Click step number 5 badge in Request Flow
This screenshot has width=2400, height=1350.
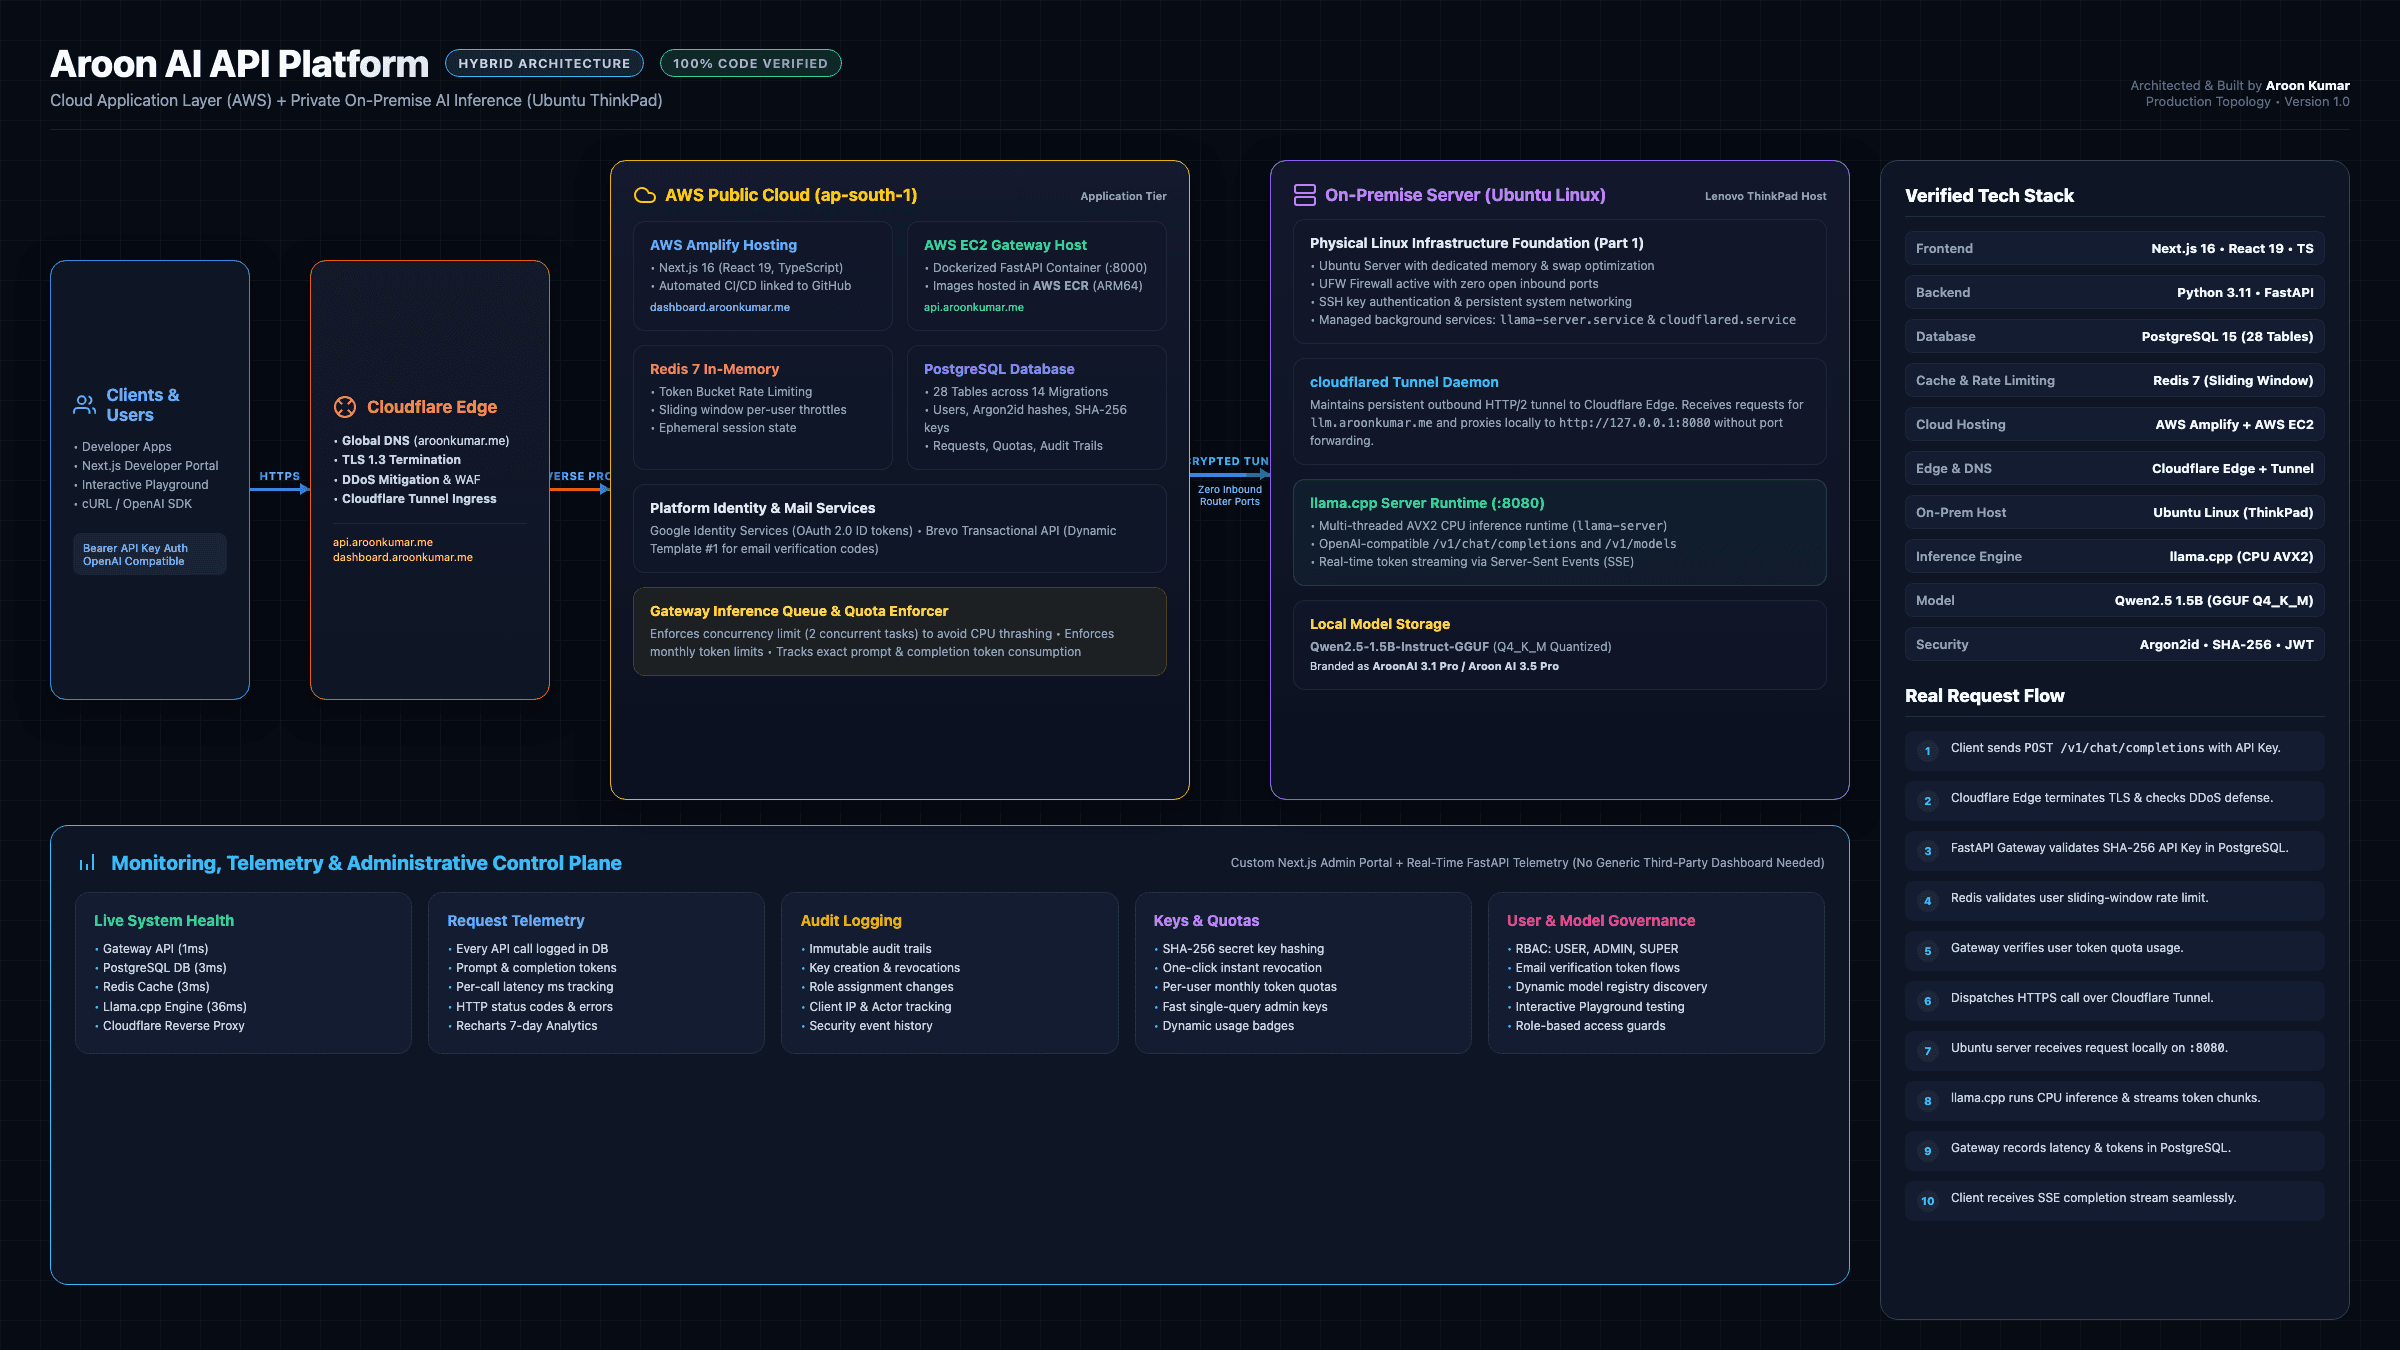coord(1928,951)
